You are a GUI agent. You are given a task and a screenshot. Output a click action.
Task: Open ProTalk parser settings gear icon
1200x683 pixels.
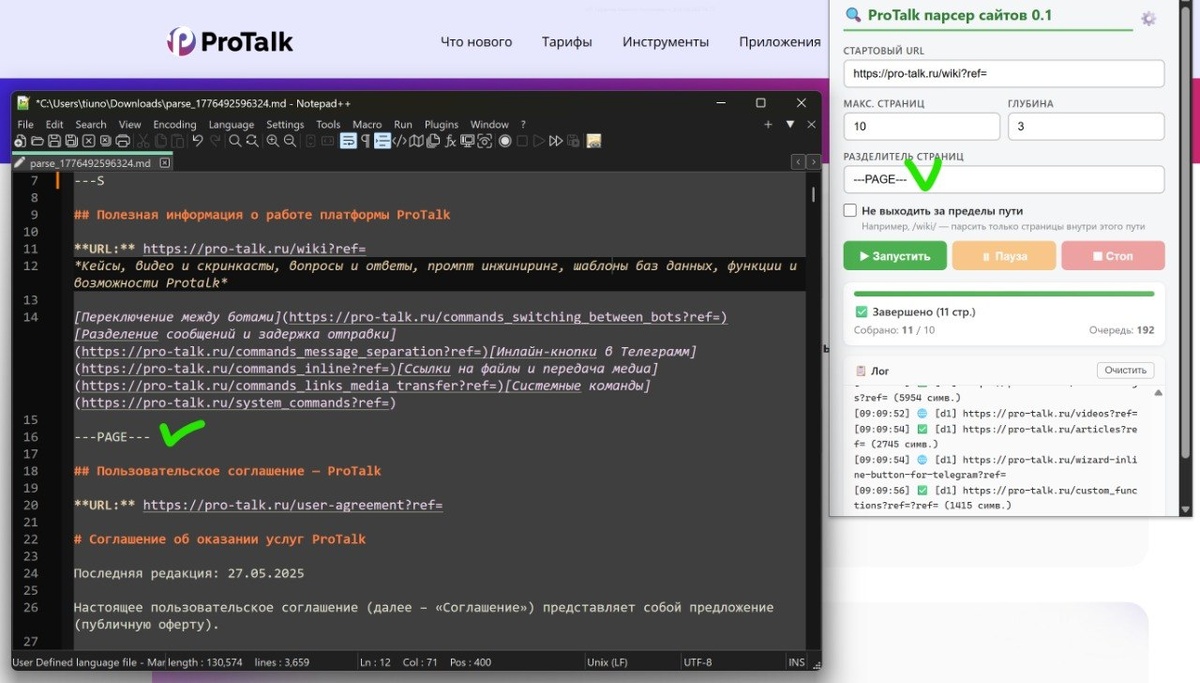pos(1148,19)
